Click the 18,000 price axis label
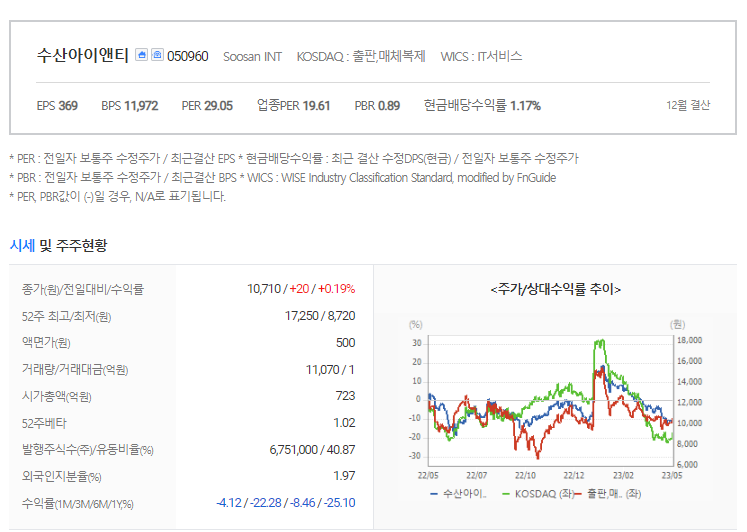This screenshot has width=747, height=532. point(689,340)
